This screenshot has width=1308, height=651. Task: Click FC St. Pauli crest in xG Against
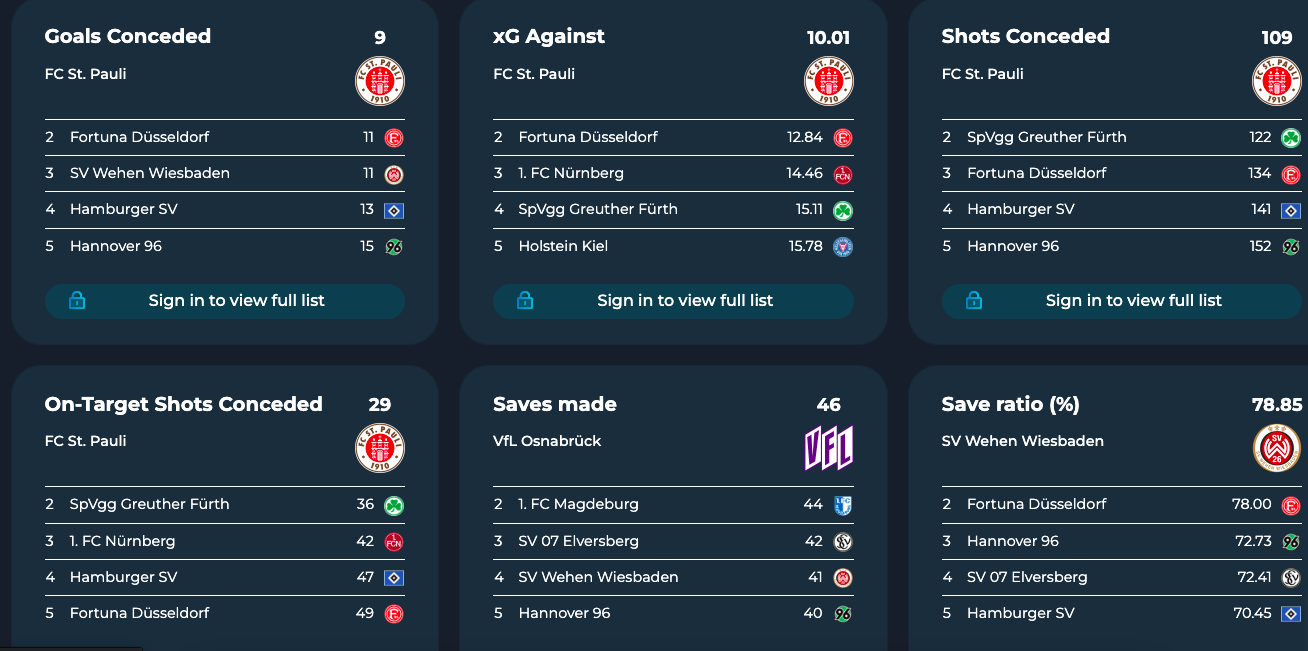[829, 81]
